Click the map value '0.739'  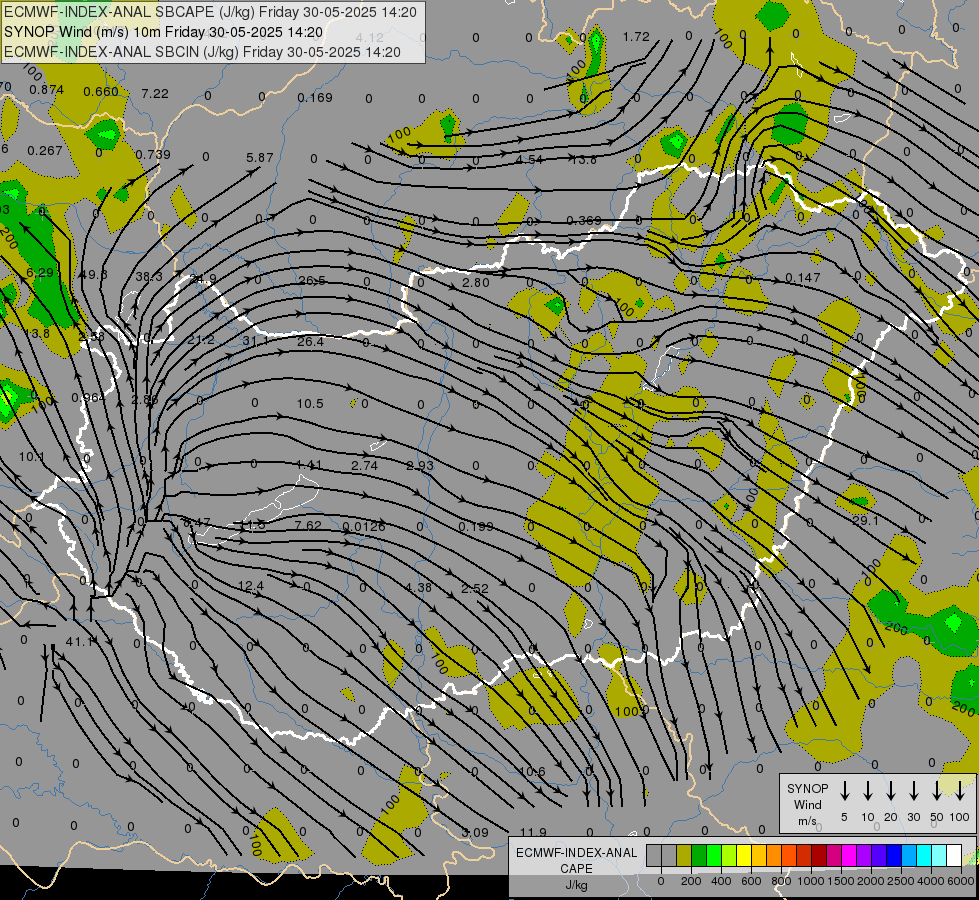click(x=153, y=154)
